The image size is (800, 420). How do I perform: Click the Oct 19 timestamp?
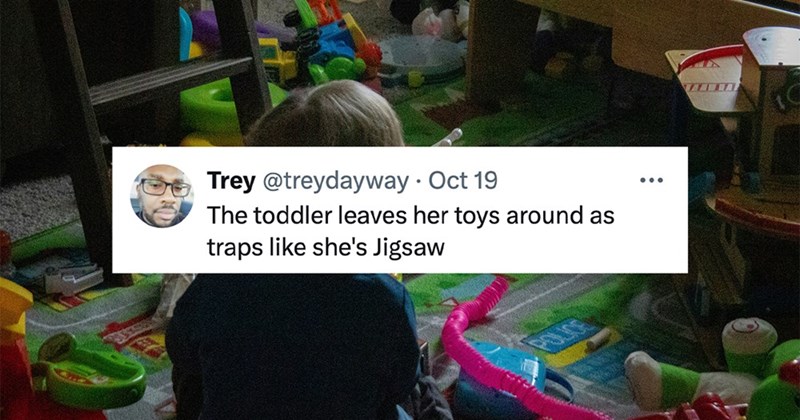coord(463,181)
